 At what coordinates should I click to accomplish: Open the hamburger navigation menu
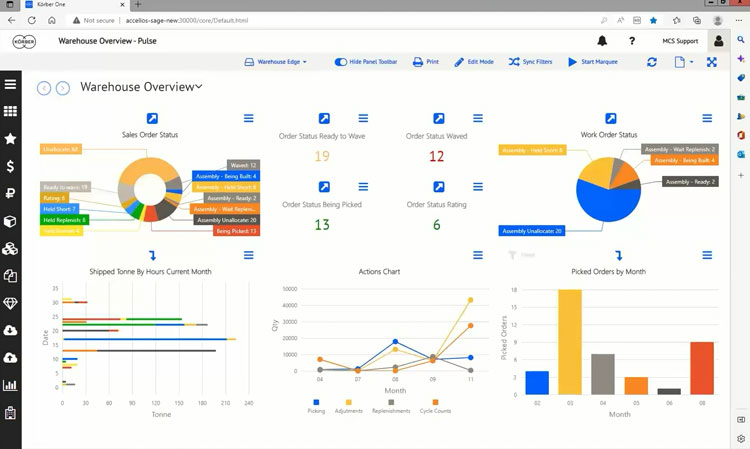pyautogui.click(x=11, y=86)
